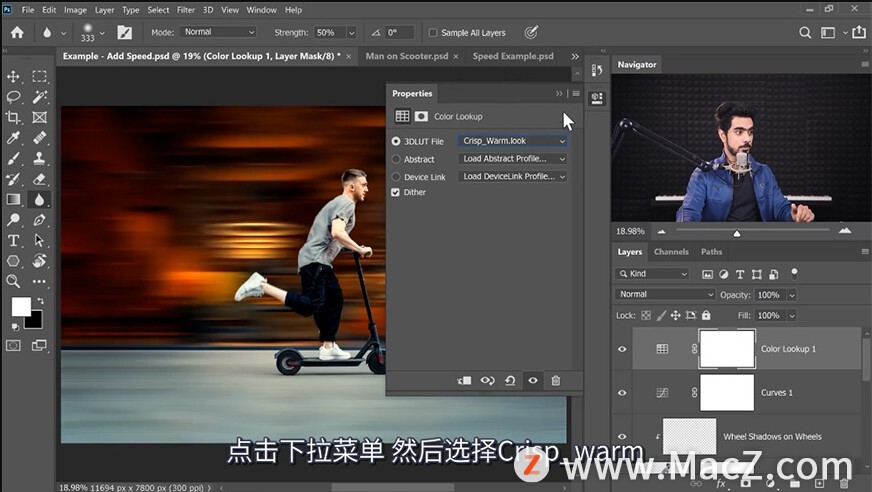Viewport: 872px width, 492px height.
Task: Open the Window menu
Action: [x=261, y=10]
